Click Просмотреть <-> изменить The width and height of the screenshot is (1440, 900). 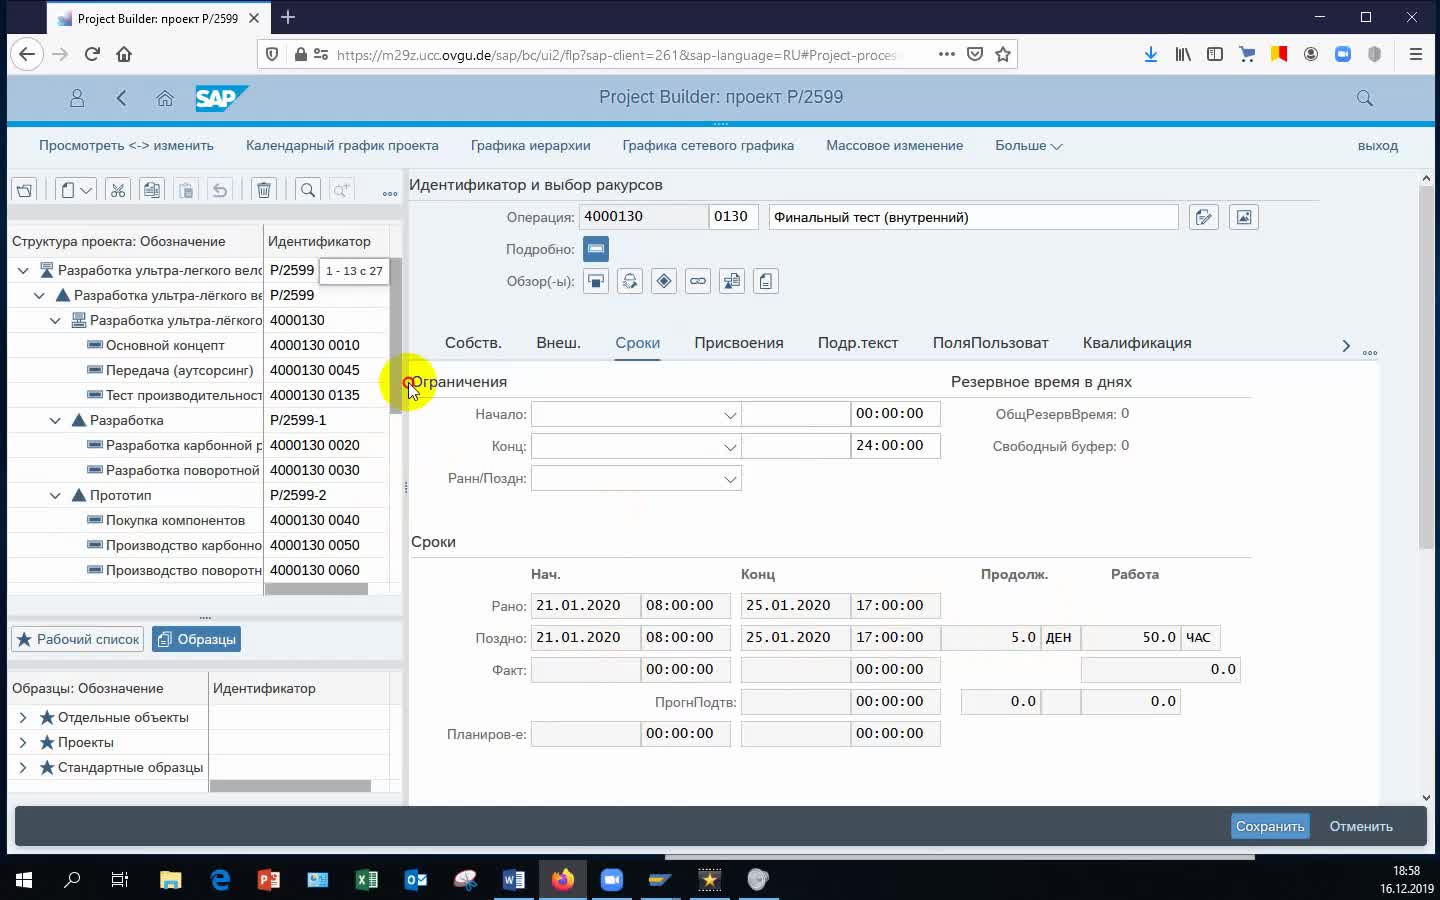[126, 145]
